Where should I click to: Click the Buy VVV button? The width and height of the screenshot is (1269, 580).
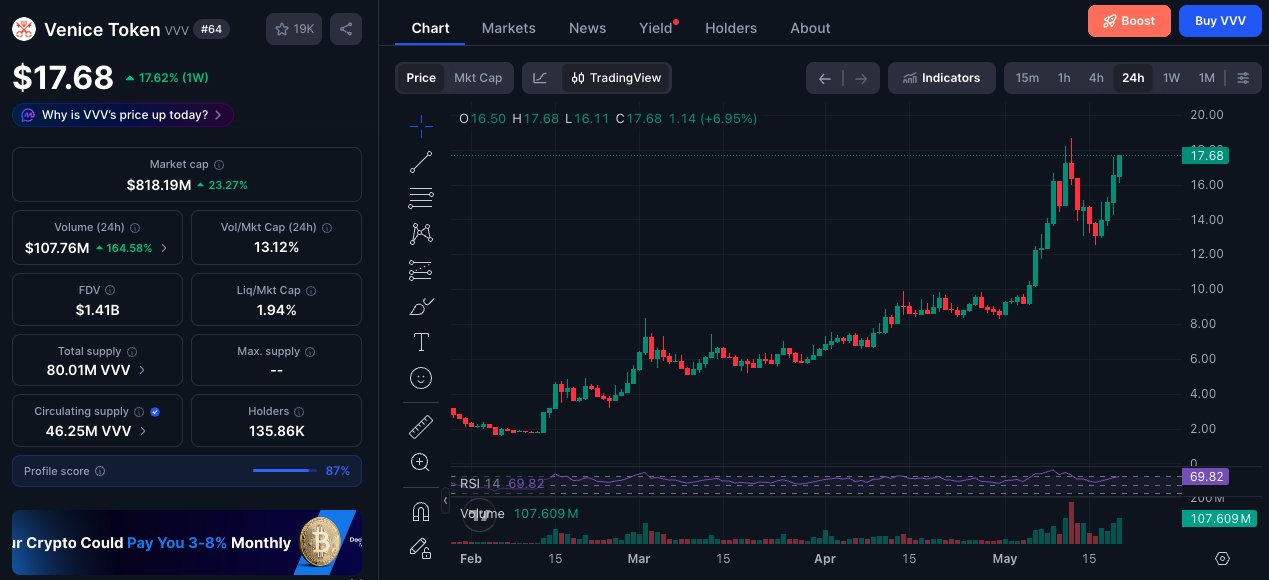(x=1220, y=21)
